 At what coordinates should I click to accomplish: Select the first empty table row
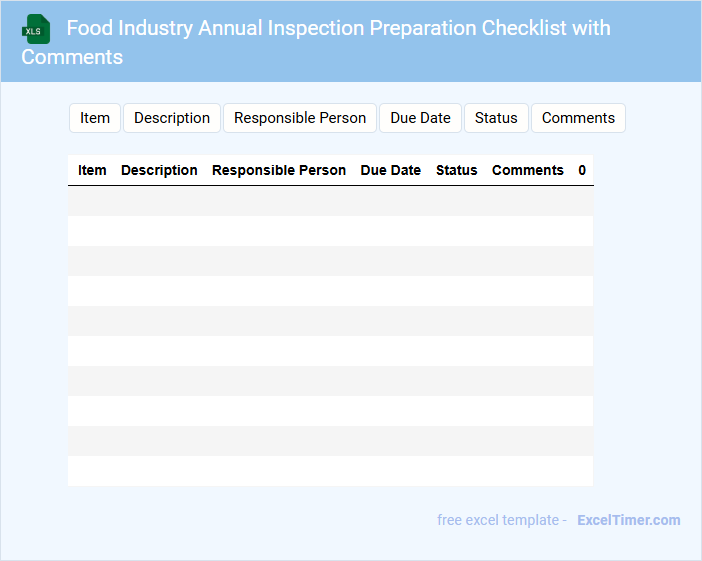[x=330, y=201]
